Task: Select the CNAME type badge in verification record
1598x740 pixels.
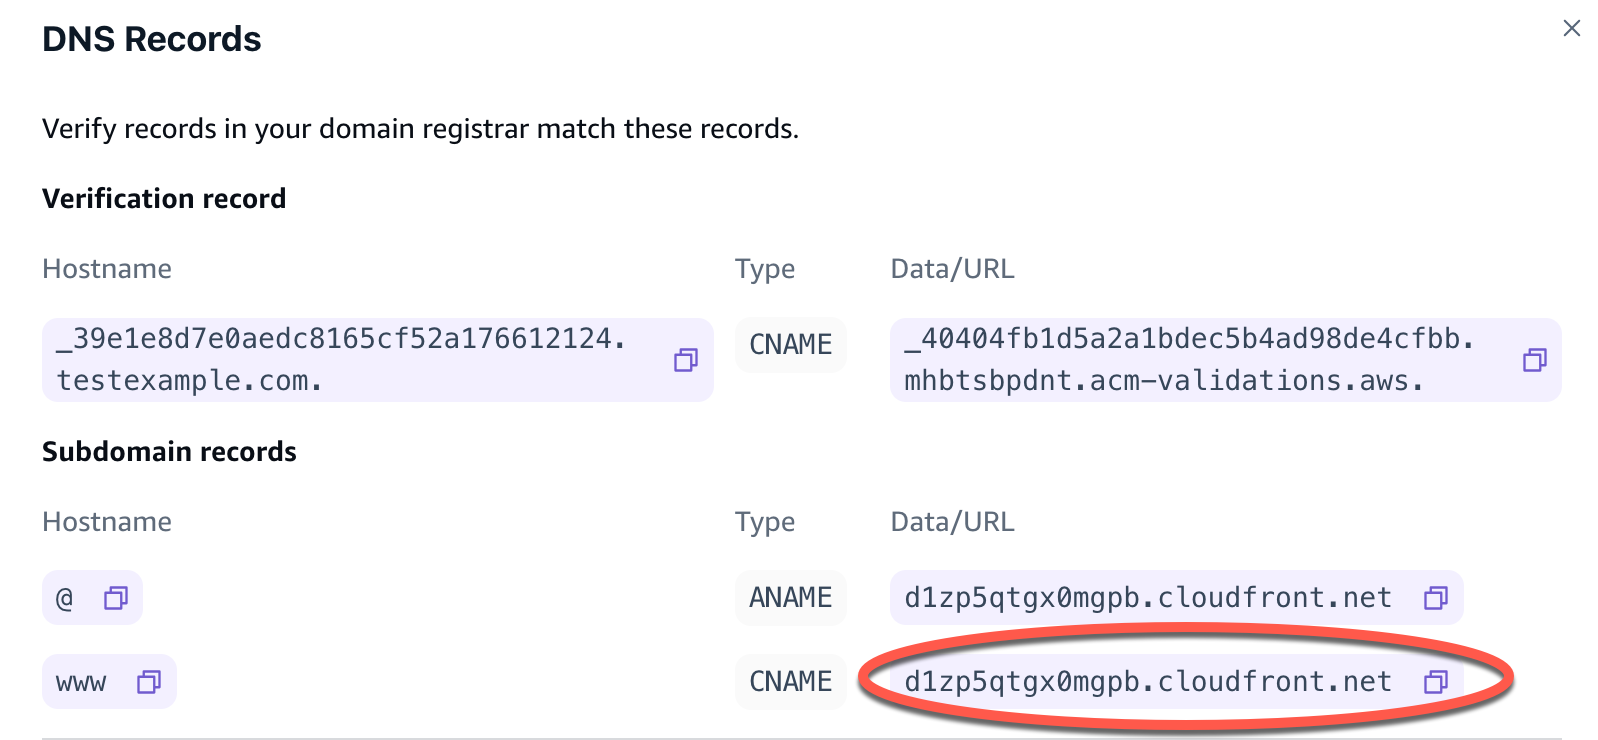Action: click(790, 344)
